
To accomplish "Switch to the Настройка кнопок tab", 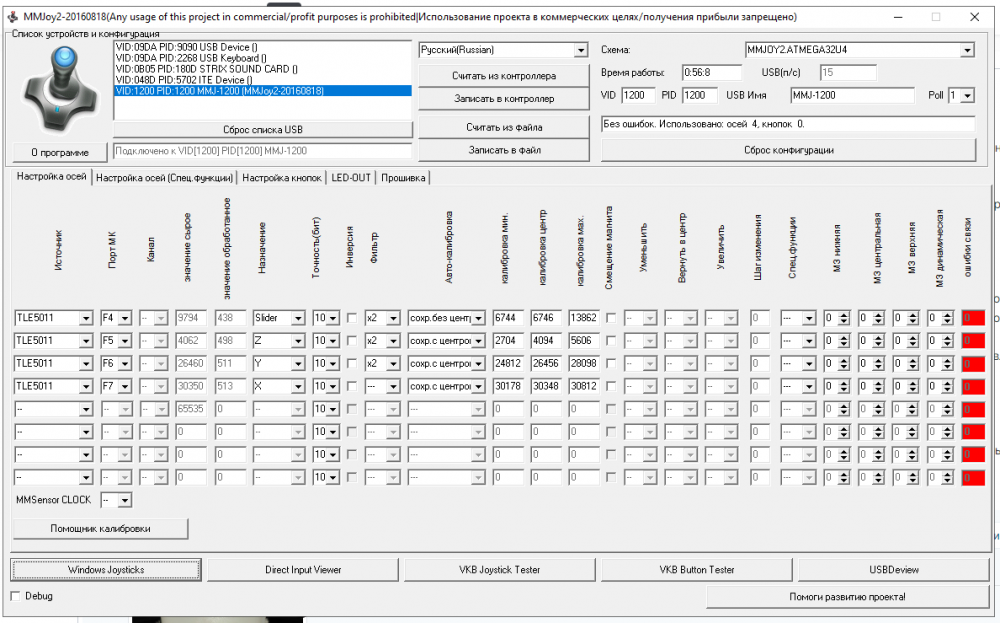I will pos(281,178).
